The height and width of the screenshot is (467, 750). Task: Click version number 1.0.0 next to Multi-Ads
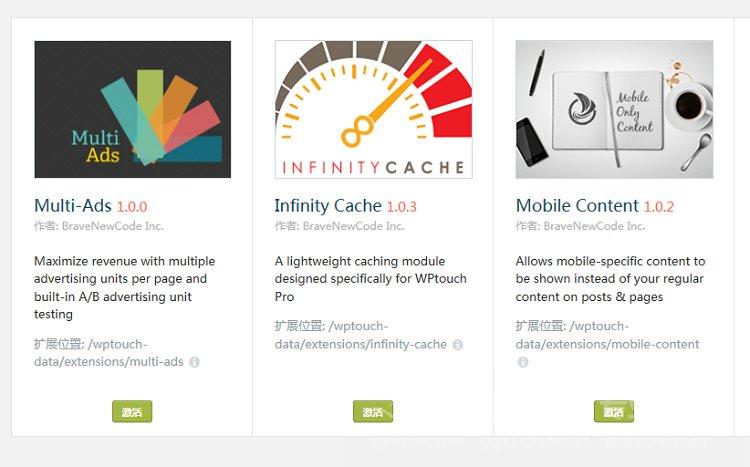(x=132, y=207)
